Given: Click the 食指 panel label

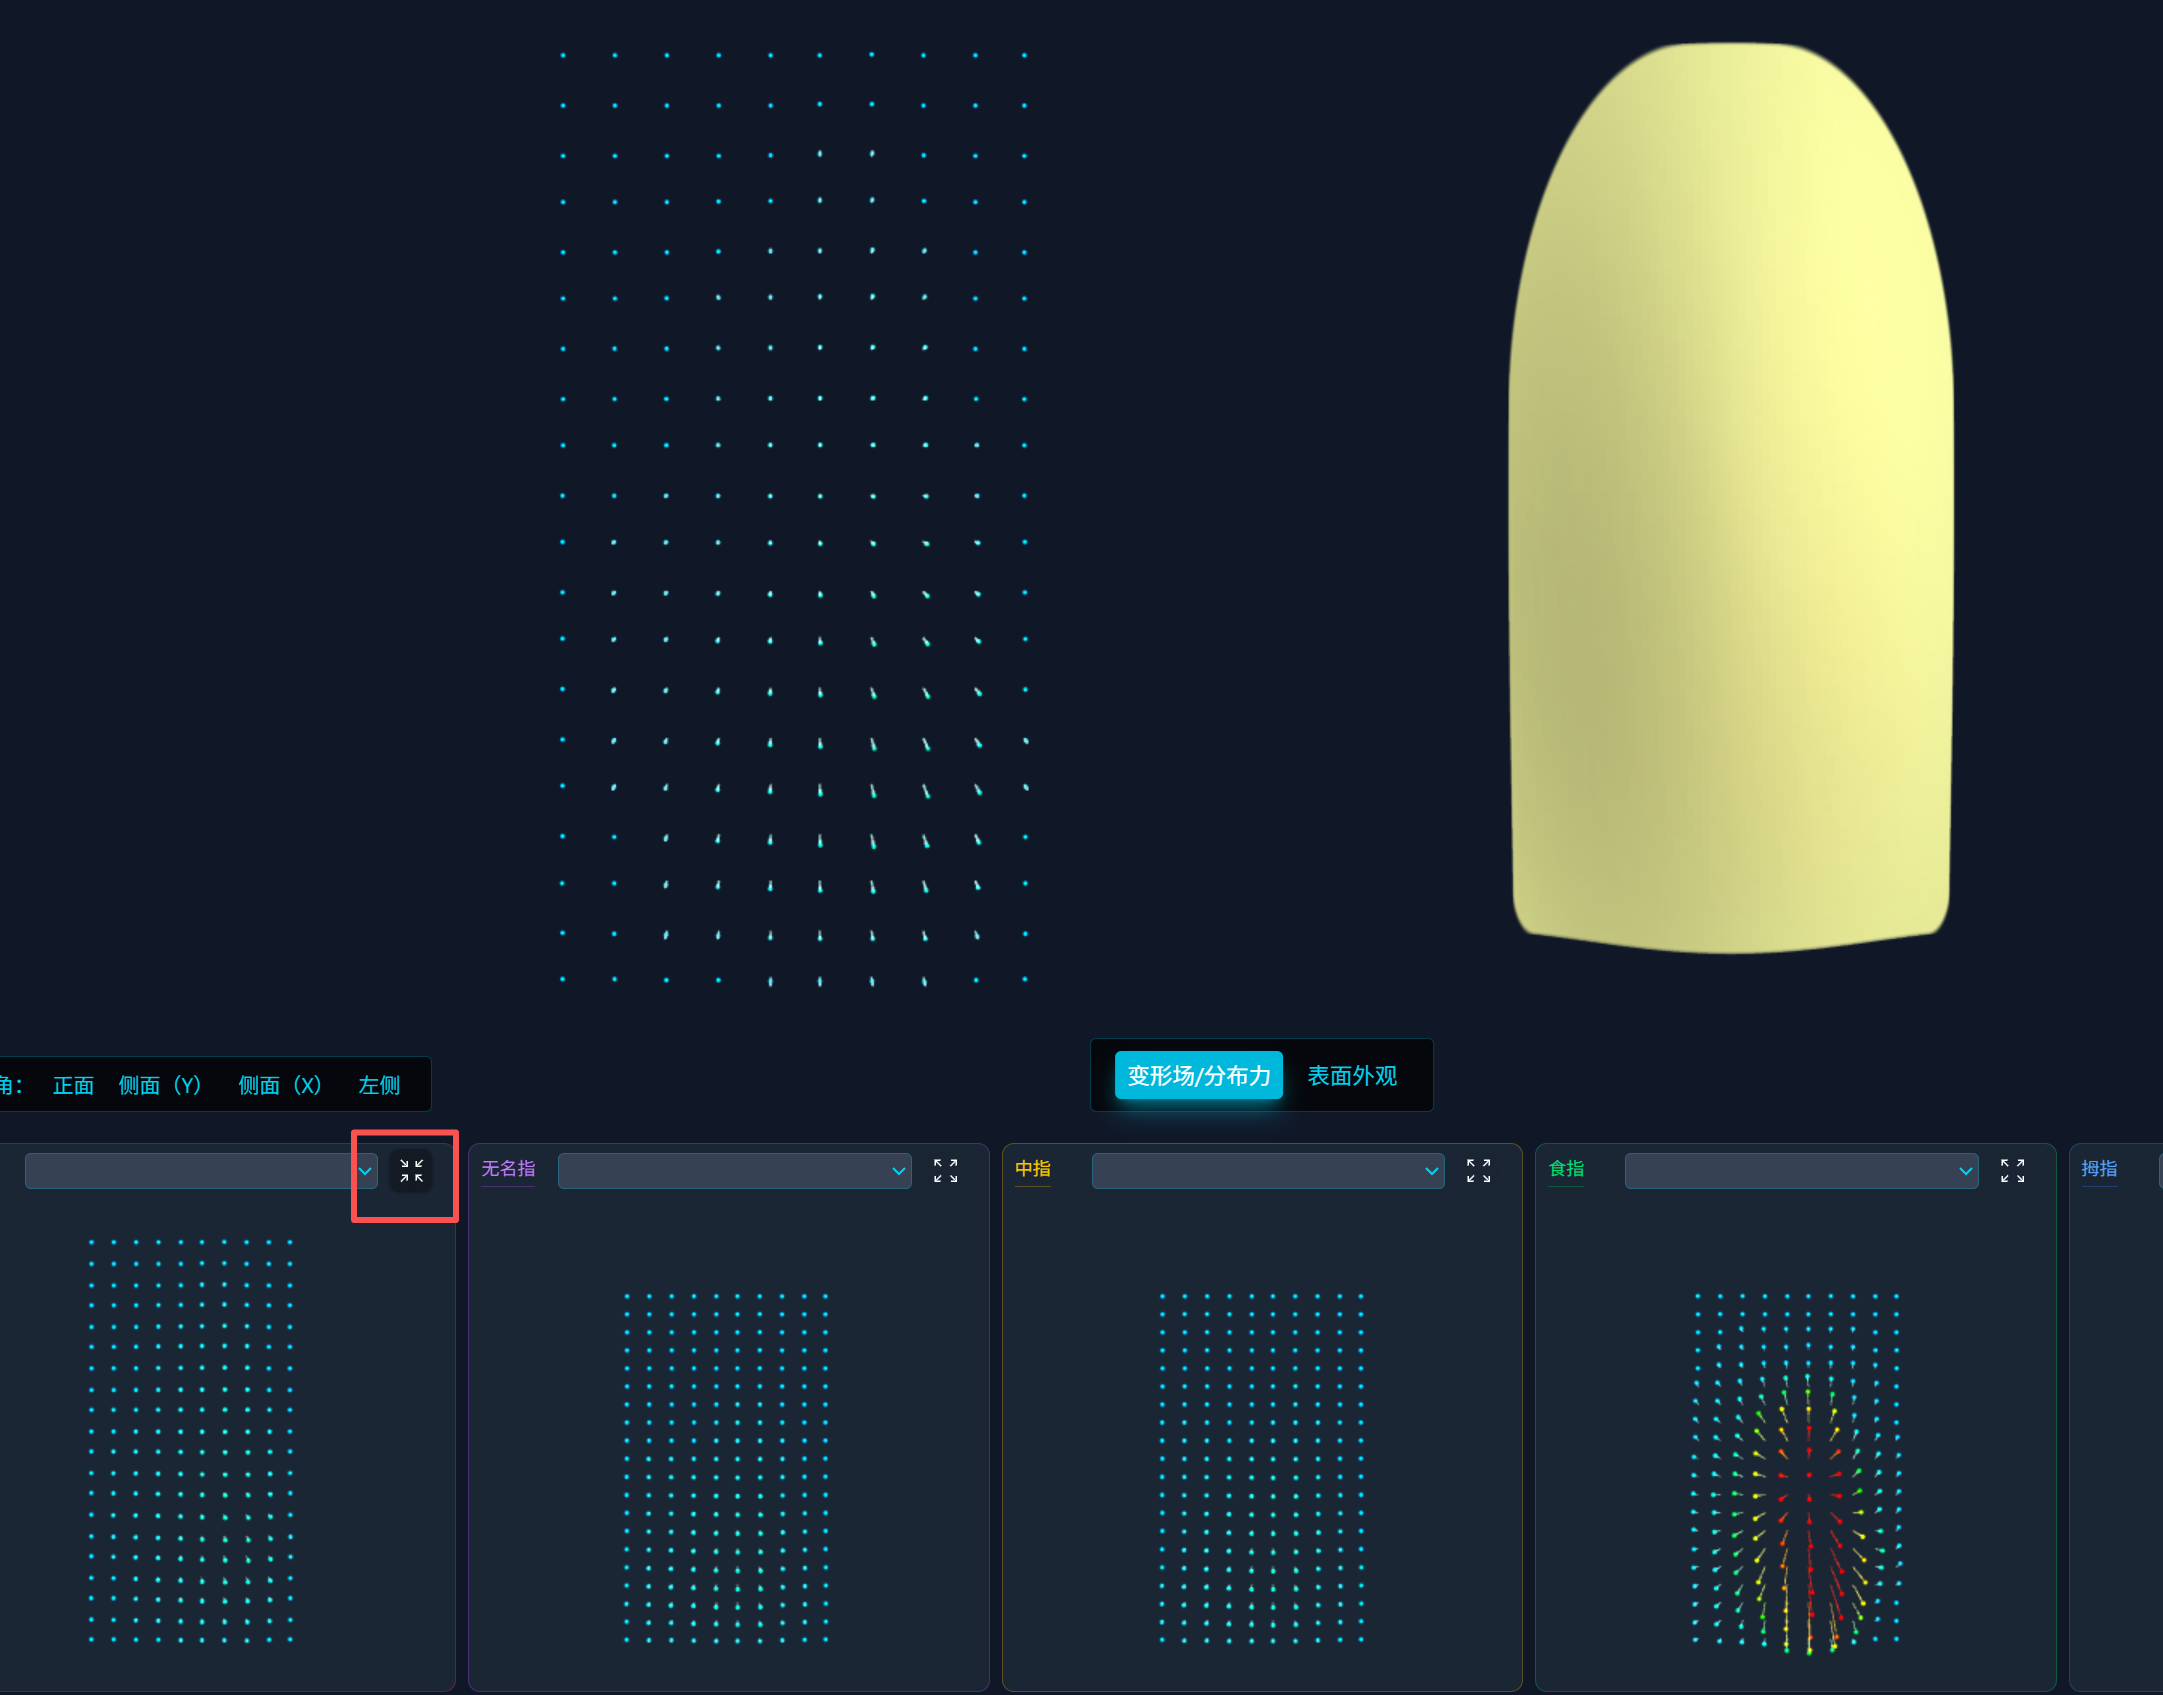Looking at the screenshot, I should point(1566,1169).
